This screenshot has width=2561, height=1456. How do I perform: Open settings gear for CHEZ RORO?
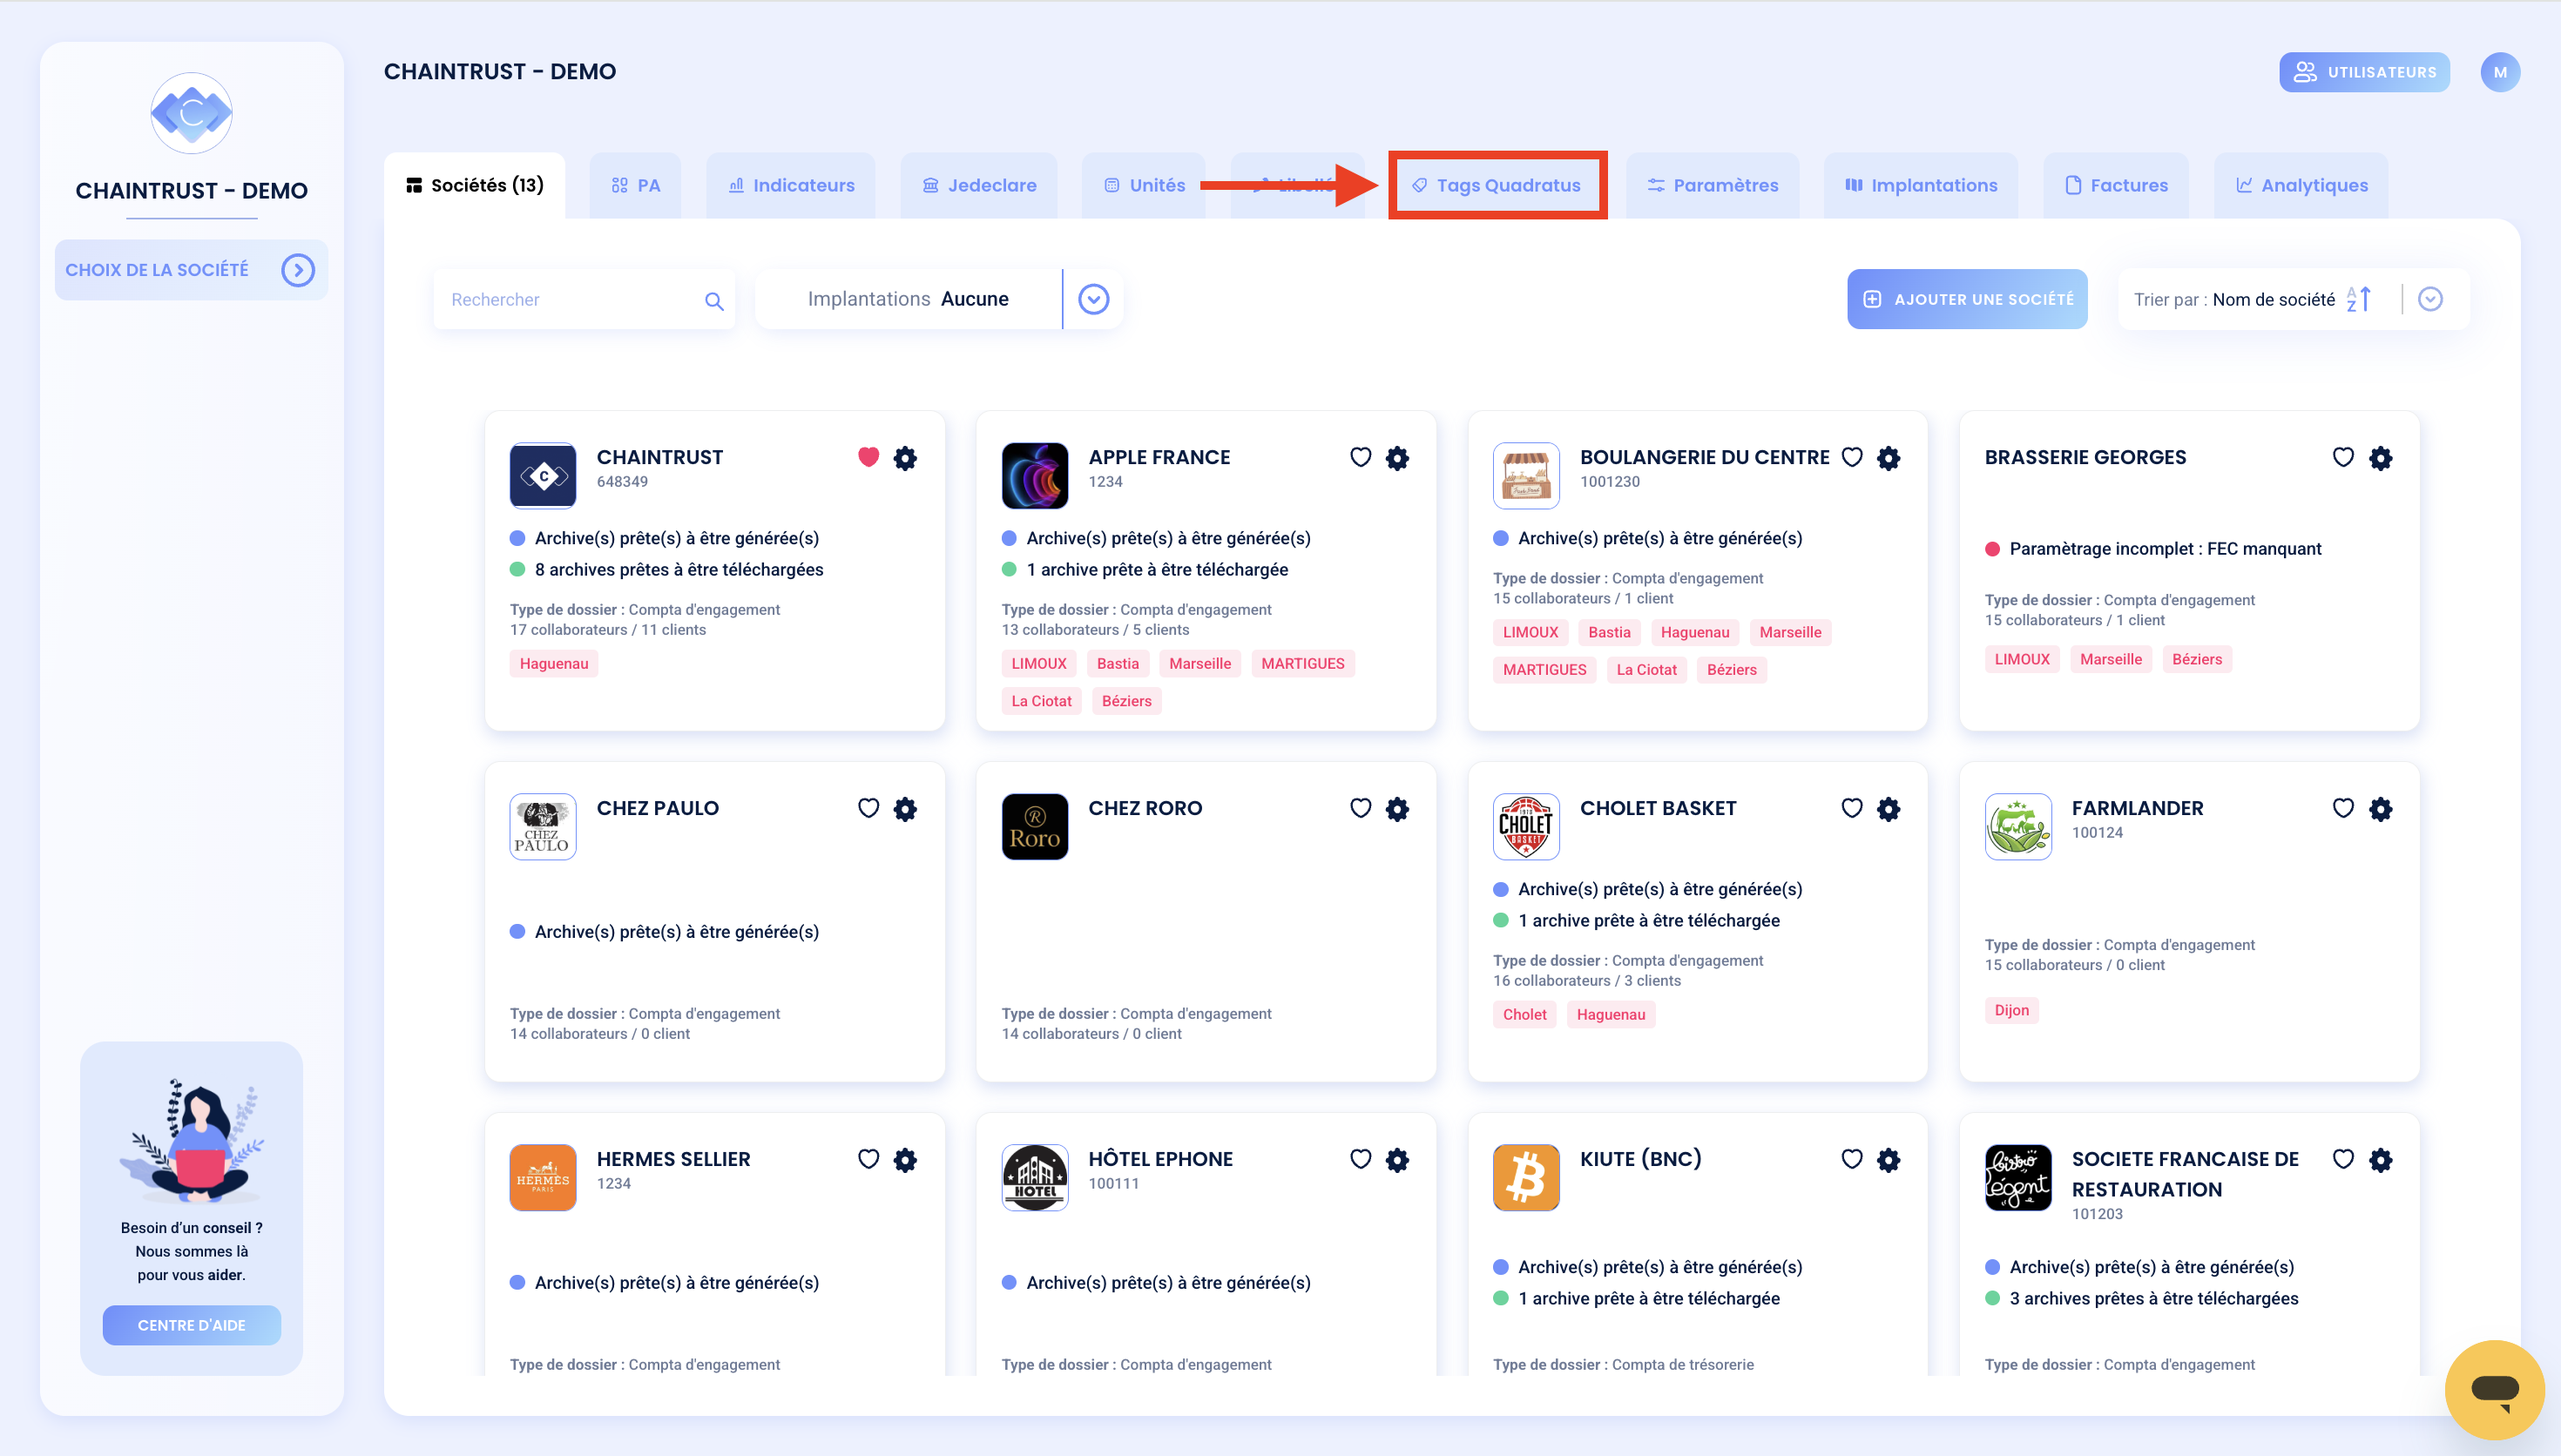coord(1397,809)
